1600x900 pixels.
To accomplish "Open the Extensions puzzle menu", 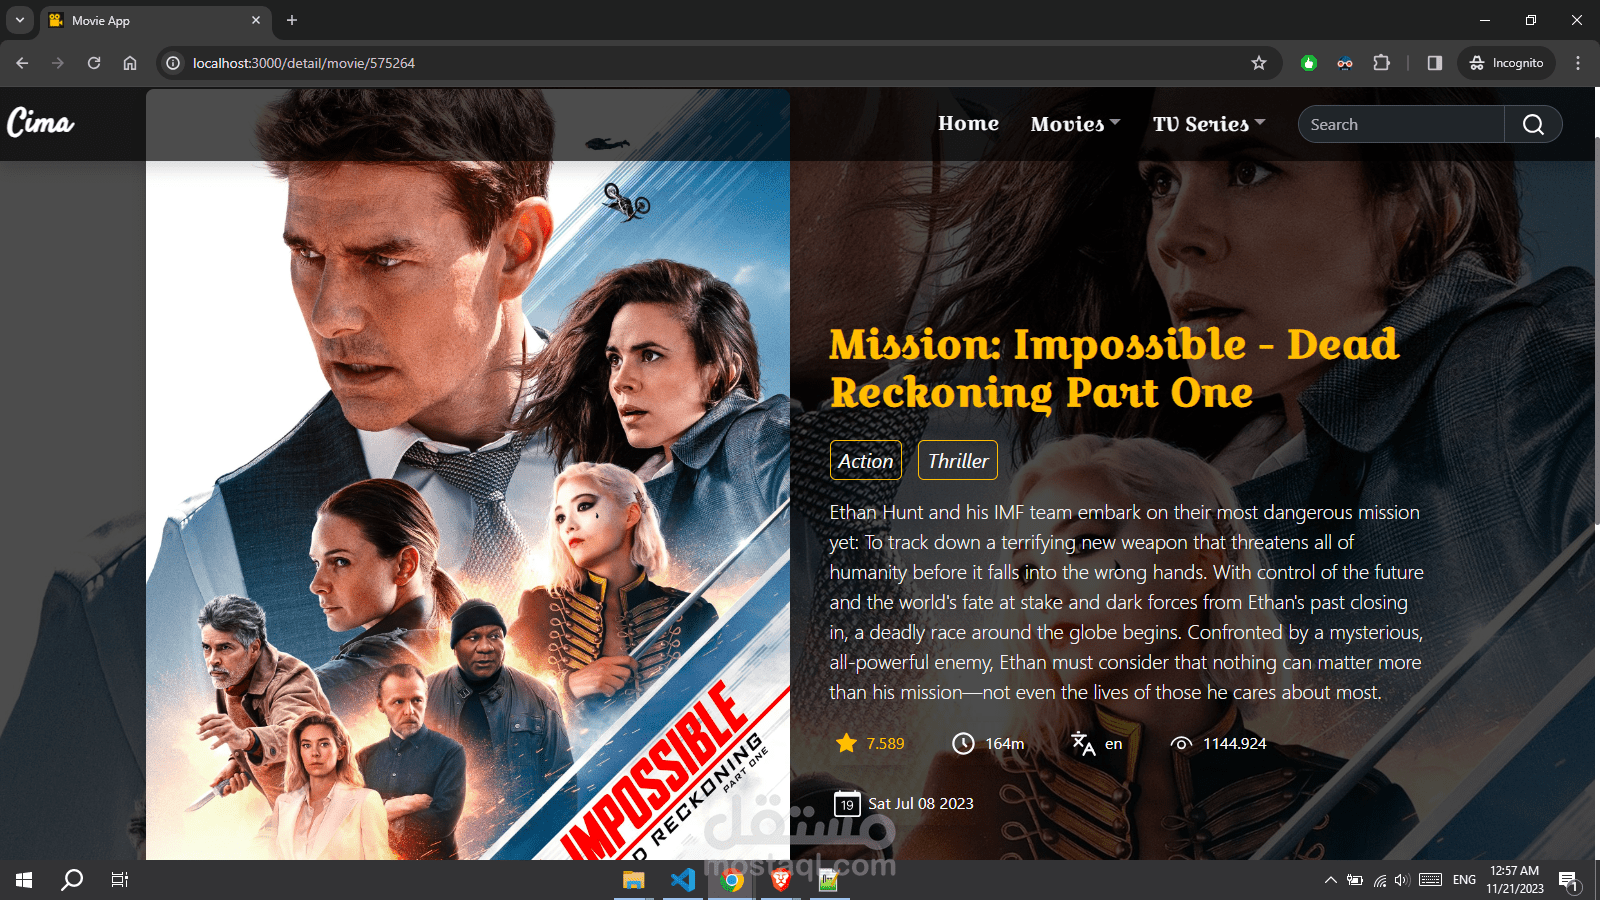I will pyautogui.click(x=1381, y=63).
